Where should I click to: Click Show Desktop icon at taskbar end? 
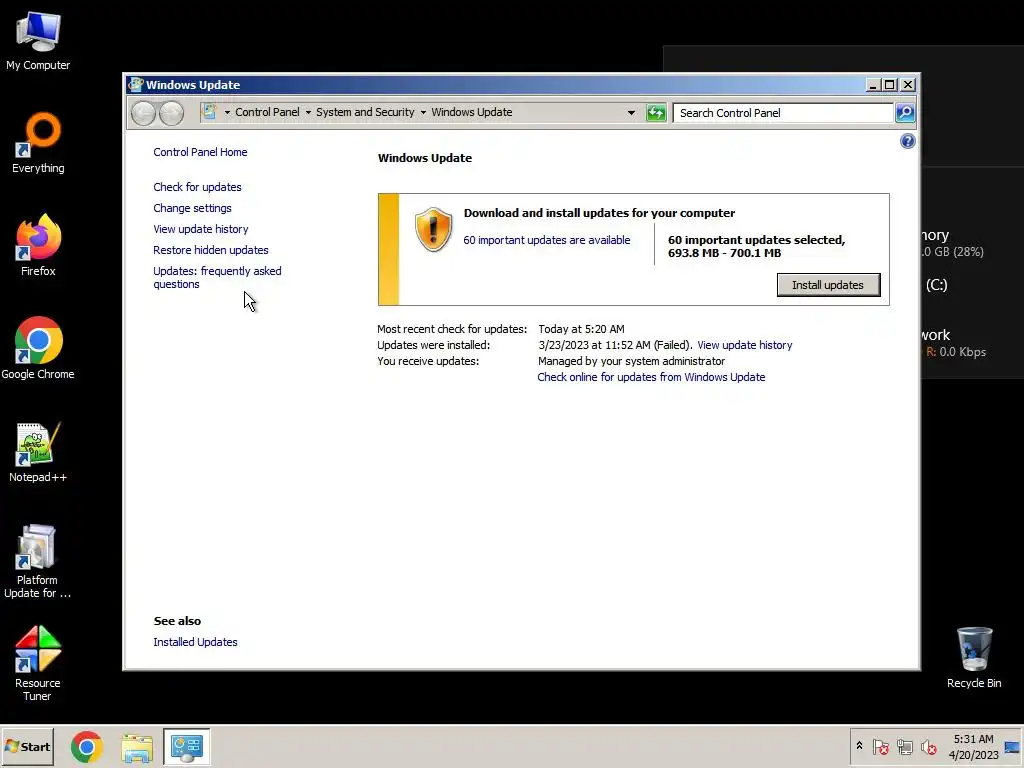pyautogui.click(x=1013, y=746)
